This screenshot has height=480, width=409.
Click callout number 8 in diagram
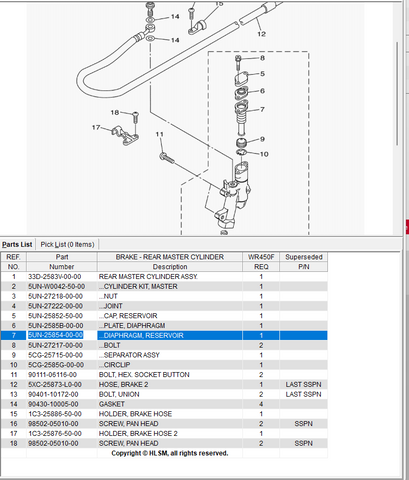(262, 58)
